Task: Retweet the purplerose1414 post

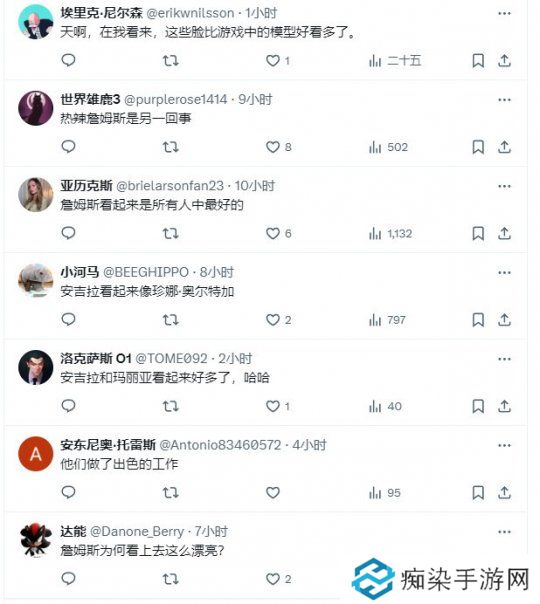Action: coord(170,147)
